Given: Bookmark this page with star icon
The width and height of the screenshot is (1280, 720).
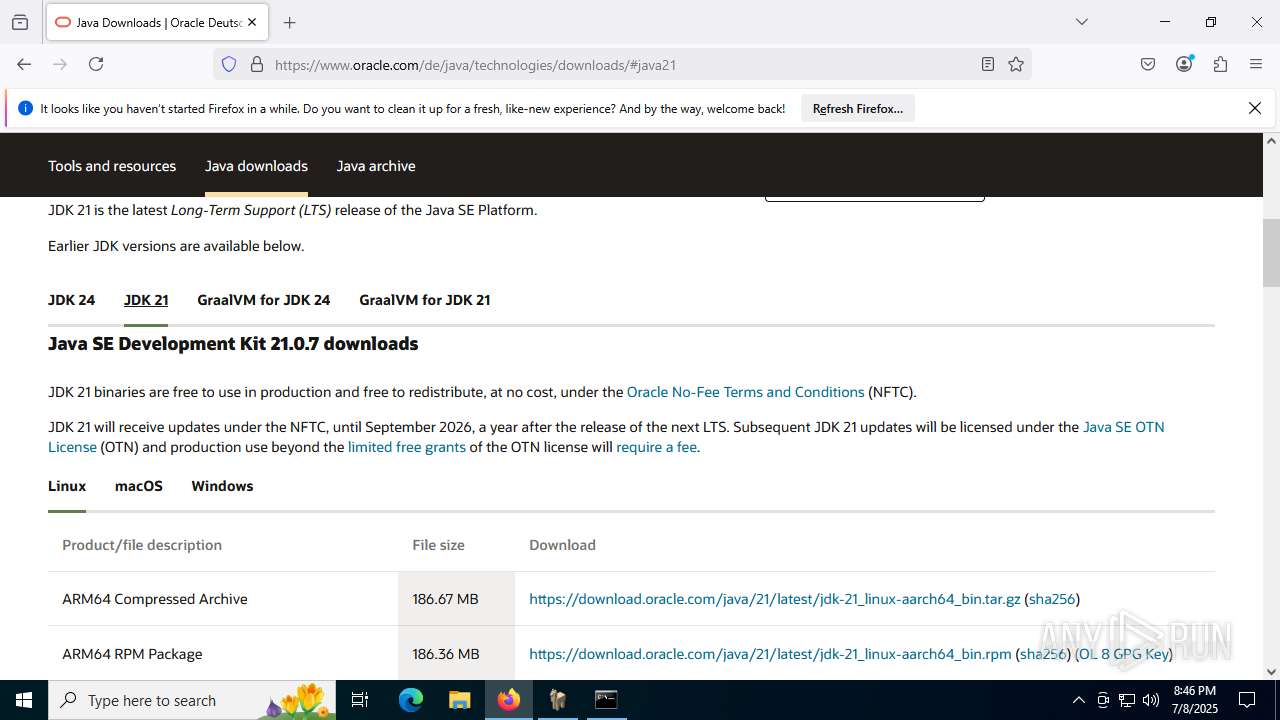Looking at the screenshot, I should pyautogui.click(x=1016, y=64).
